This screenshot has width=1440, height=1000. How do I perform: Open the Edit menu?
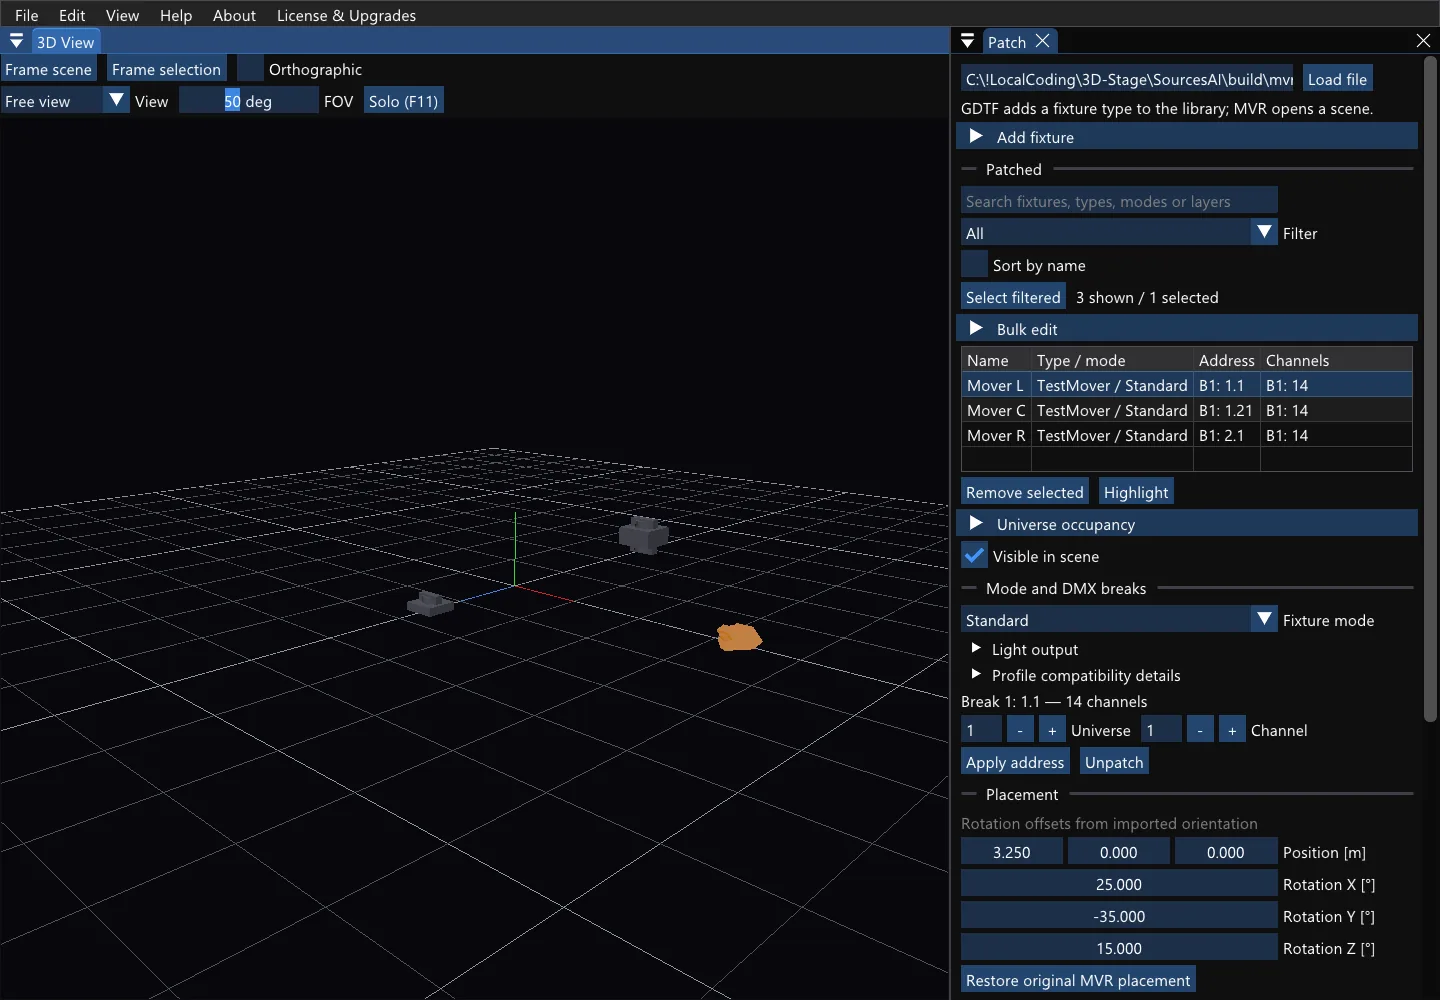pyautogui.click(x=72, y=15)
